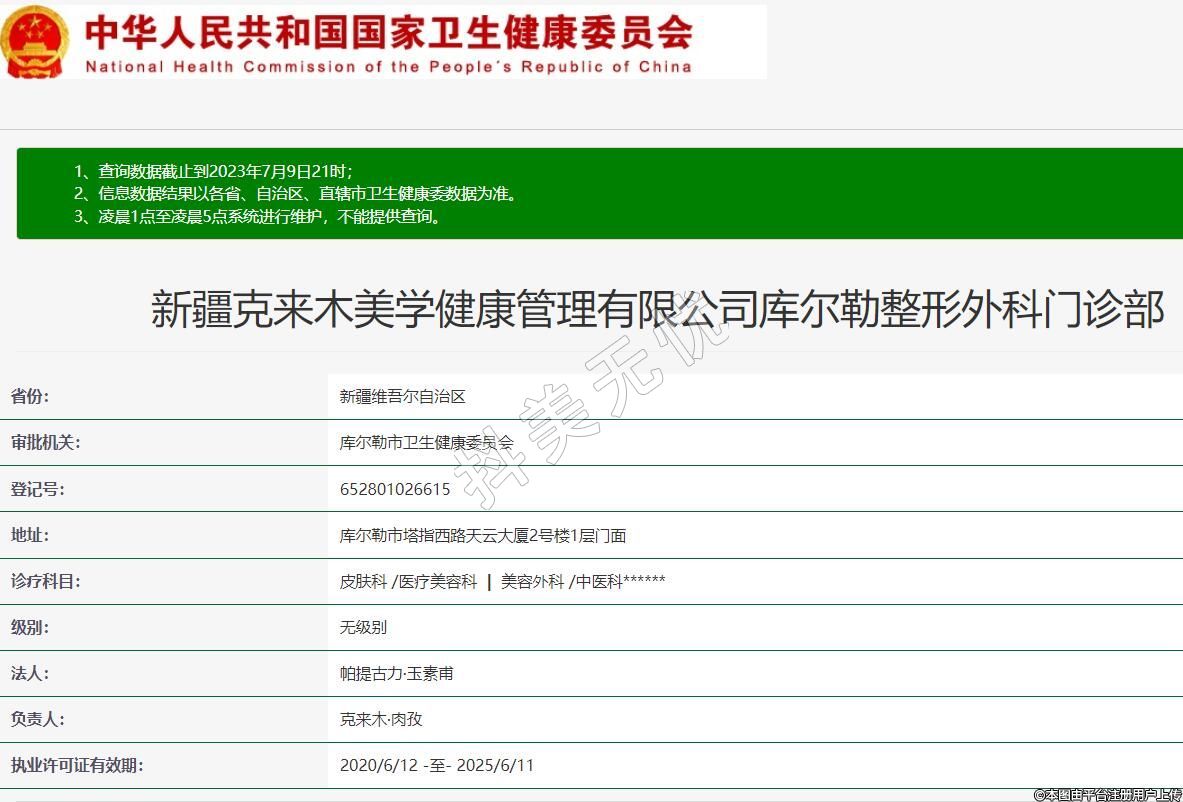Image resolution: width=1183 pixels, height=802 pixels.
Task: Click the clinic name heading 新疆克来木美学健康管理有限公司
Action: click(x=657, y=309)
